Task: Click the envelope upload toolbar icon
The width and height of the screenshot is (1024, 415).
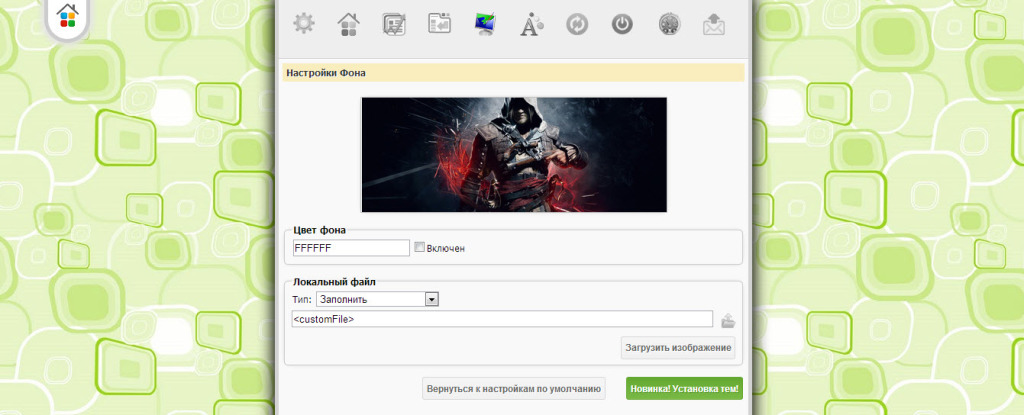Action: pos(714,24)
